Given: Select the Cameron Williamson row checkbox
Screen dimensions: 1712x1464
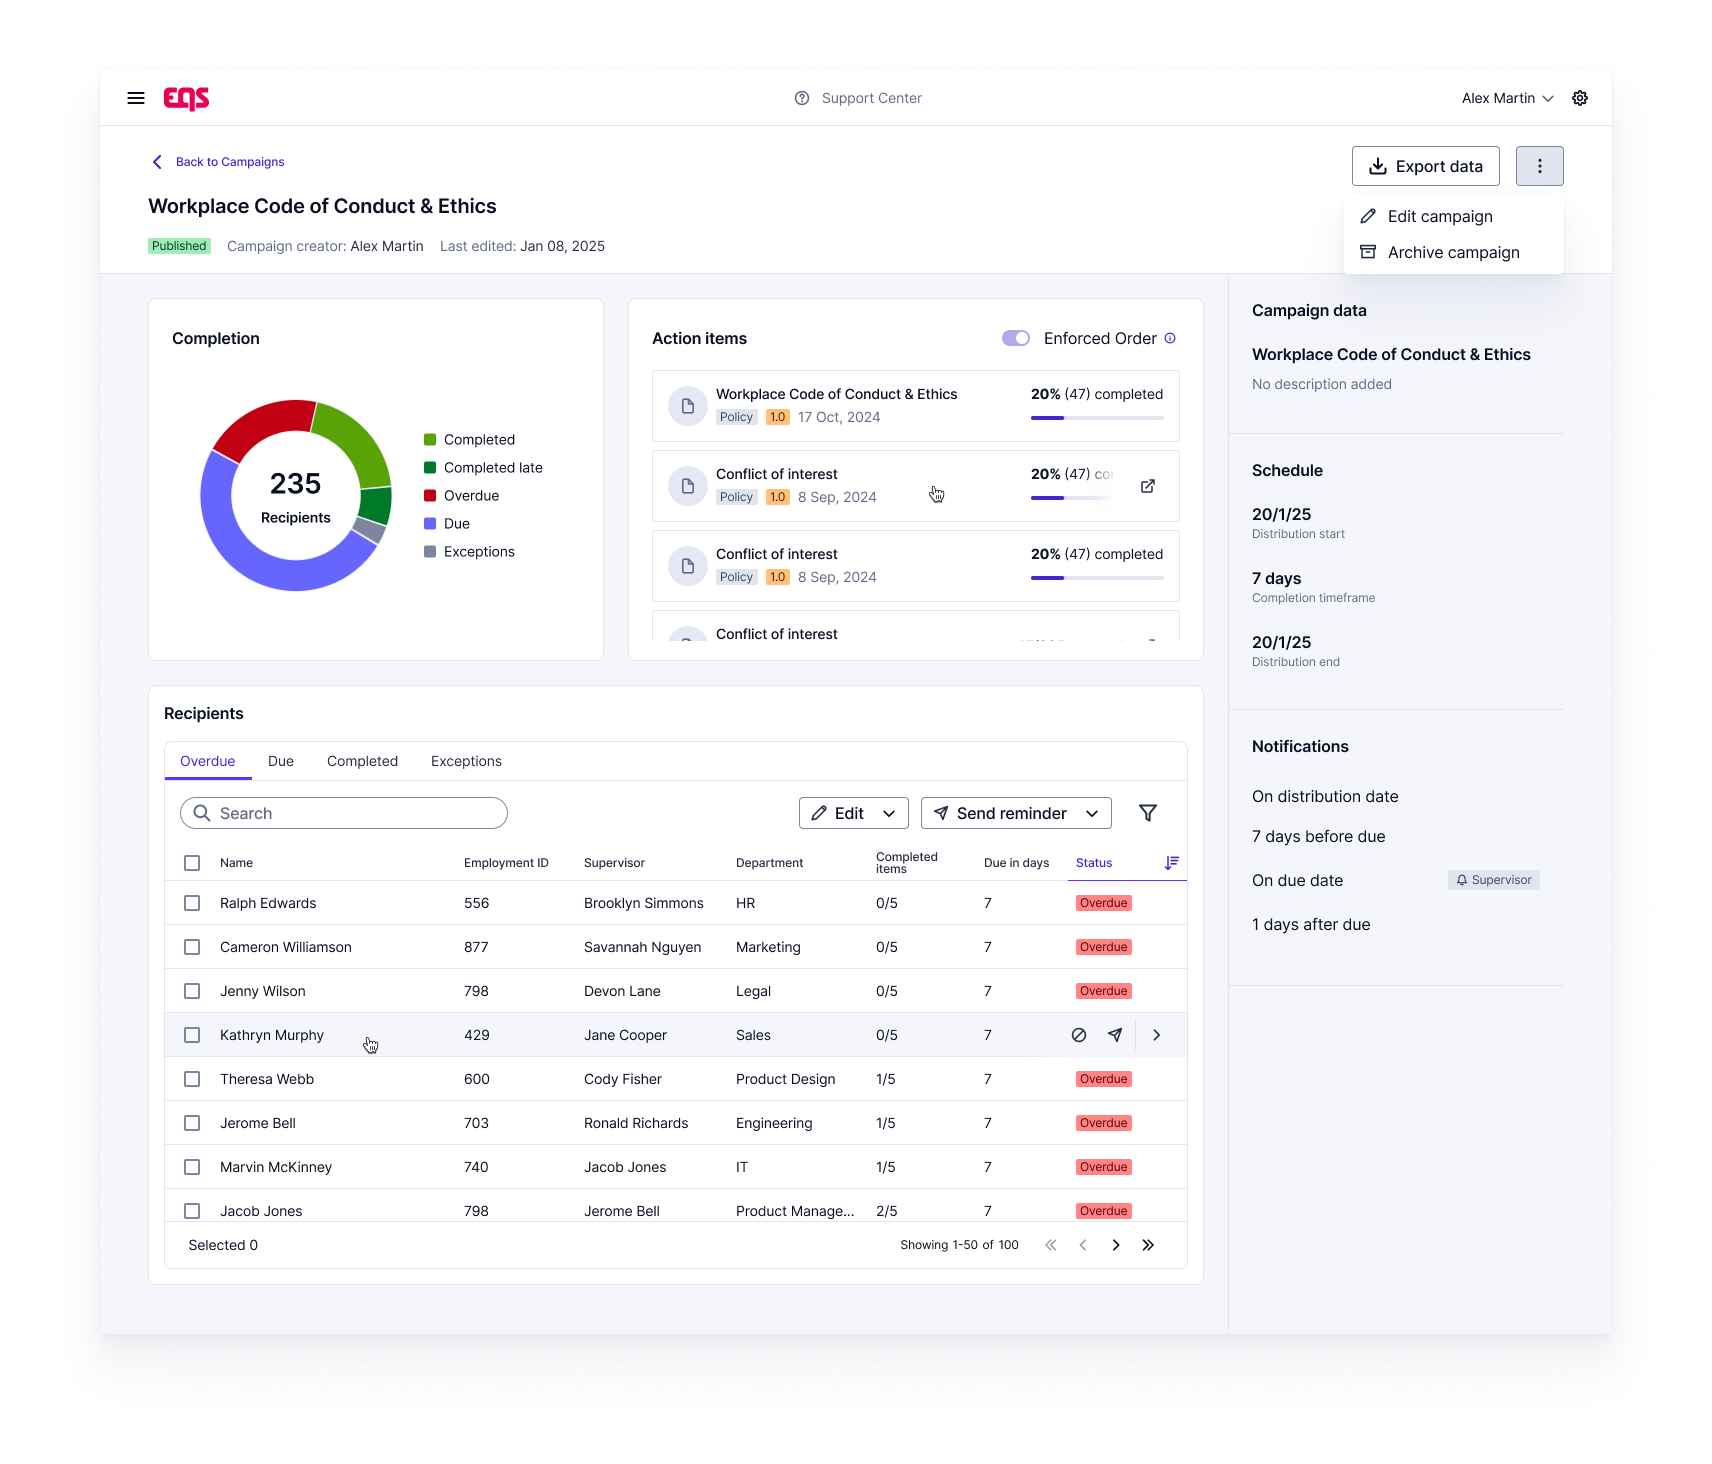Looking at the screenshot, I should [x=192, y=947].
